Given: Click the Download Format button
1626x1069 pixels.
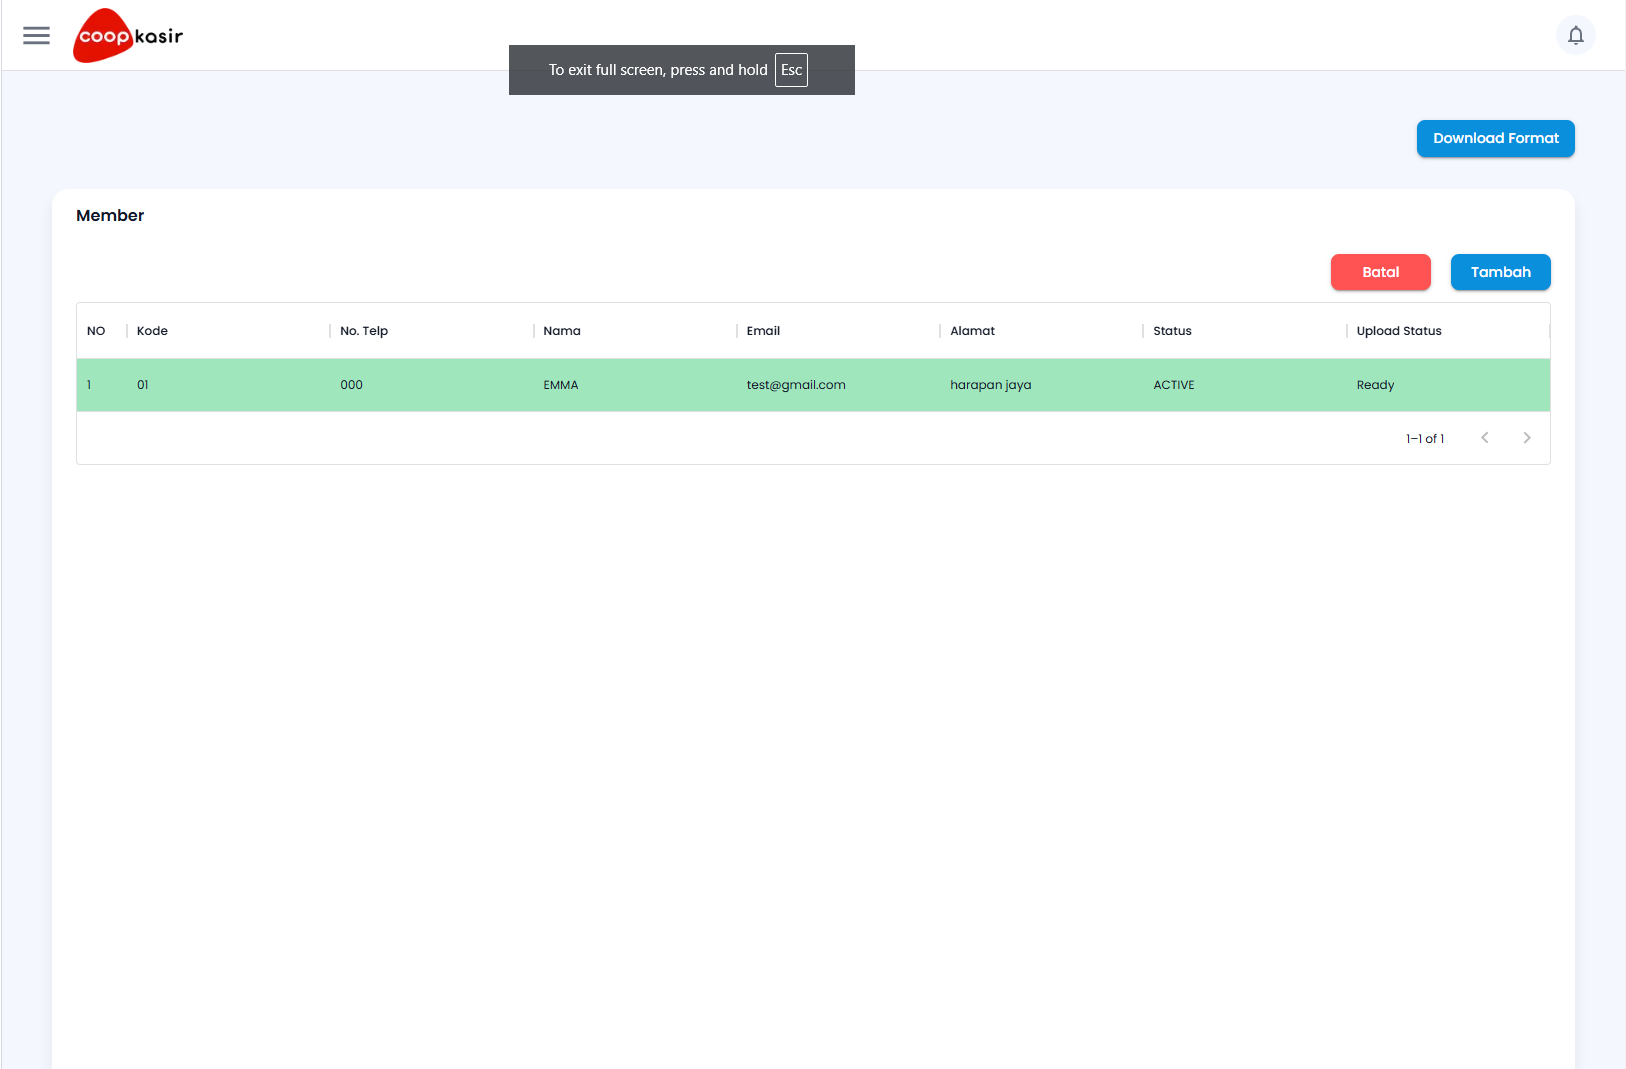Looking at the screenshot, I should (x=1495, y=138).
